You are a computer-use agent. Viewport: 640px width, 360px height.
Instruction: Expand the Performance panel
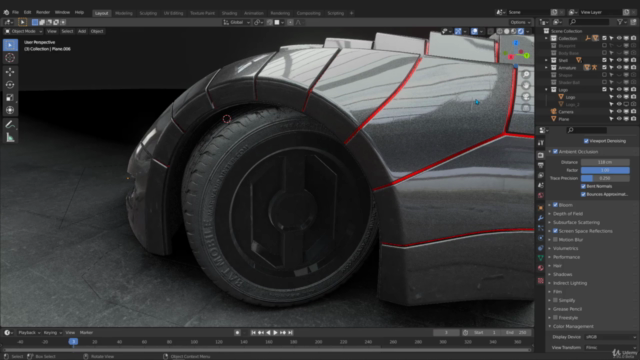pyautogui.click(x=566, y=257)
